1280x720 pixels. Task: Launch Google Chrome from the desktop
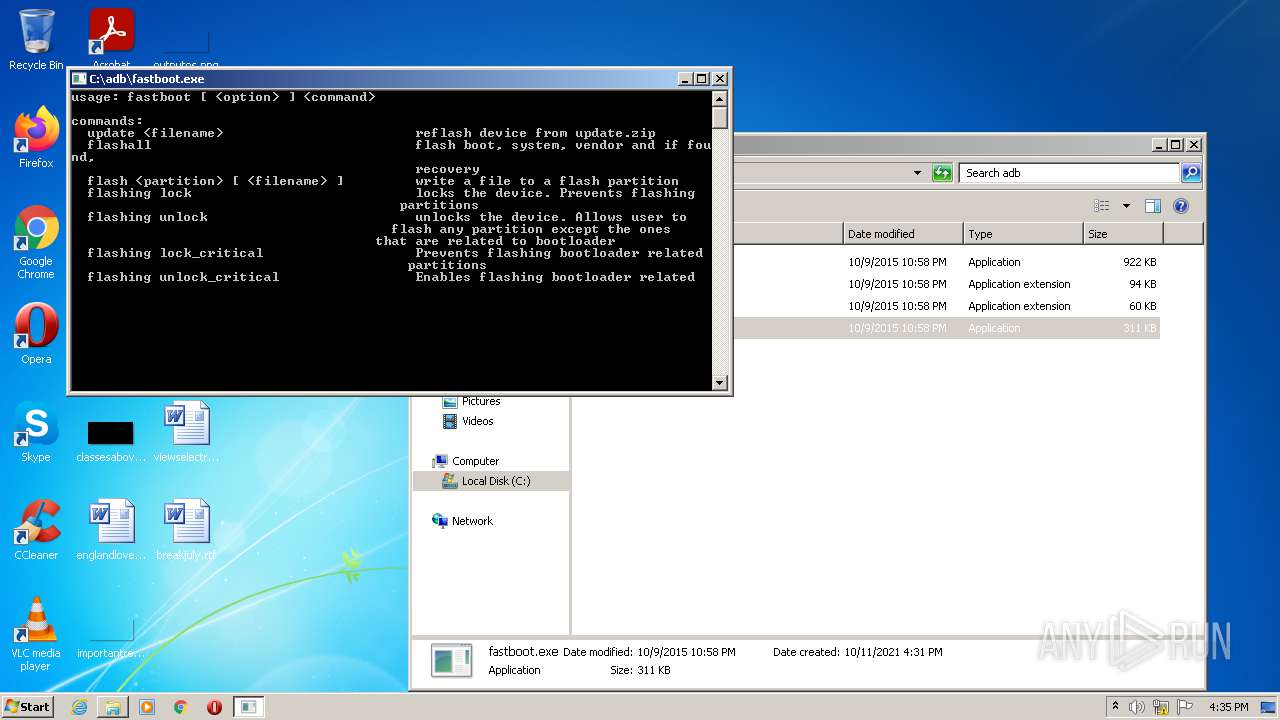(x=36, y=241)
